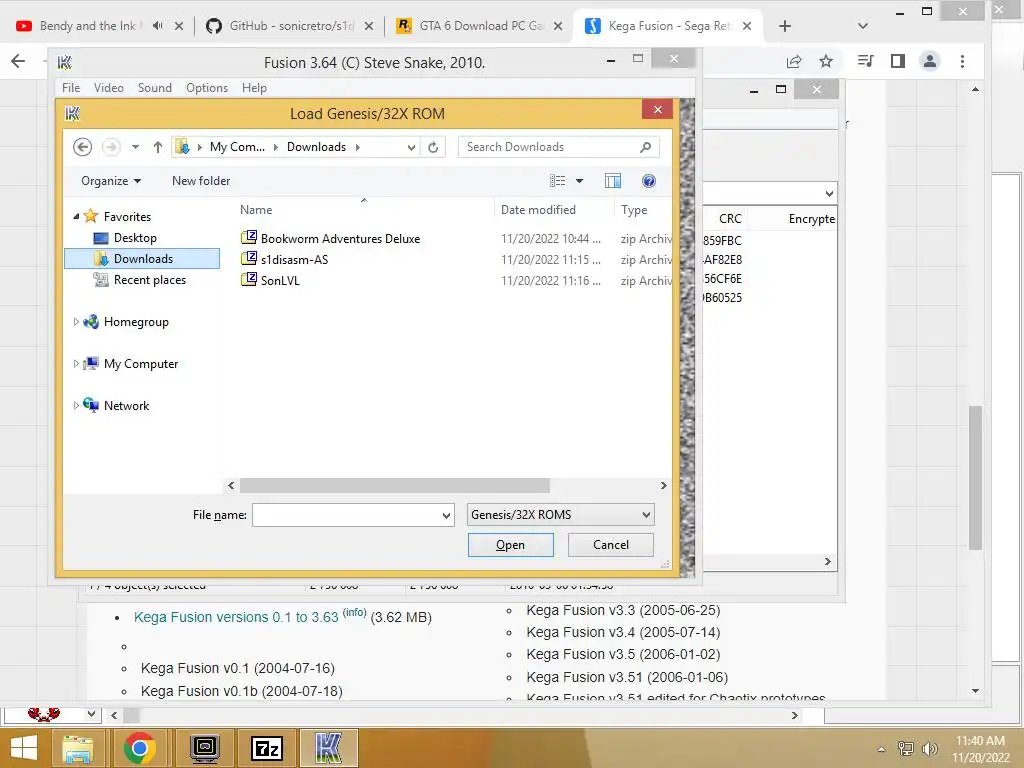Screen dimensions: 1024x768
Task: Collapse the Favorites tree node
Action: click(x=76, y=216)
